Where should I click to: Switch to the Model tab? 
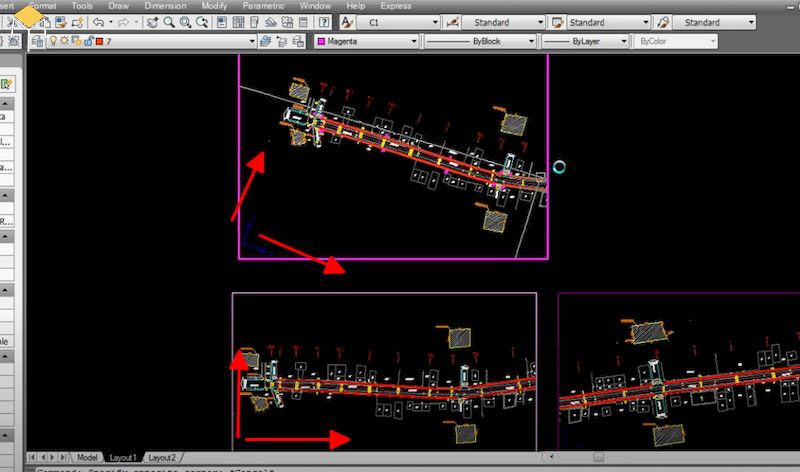[x=87, y=458]
